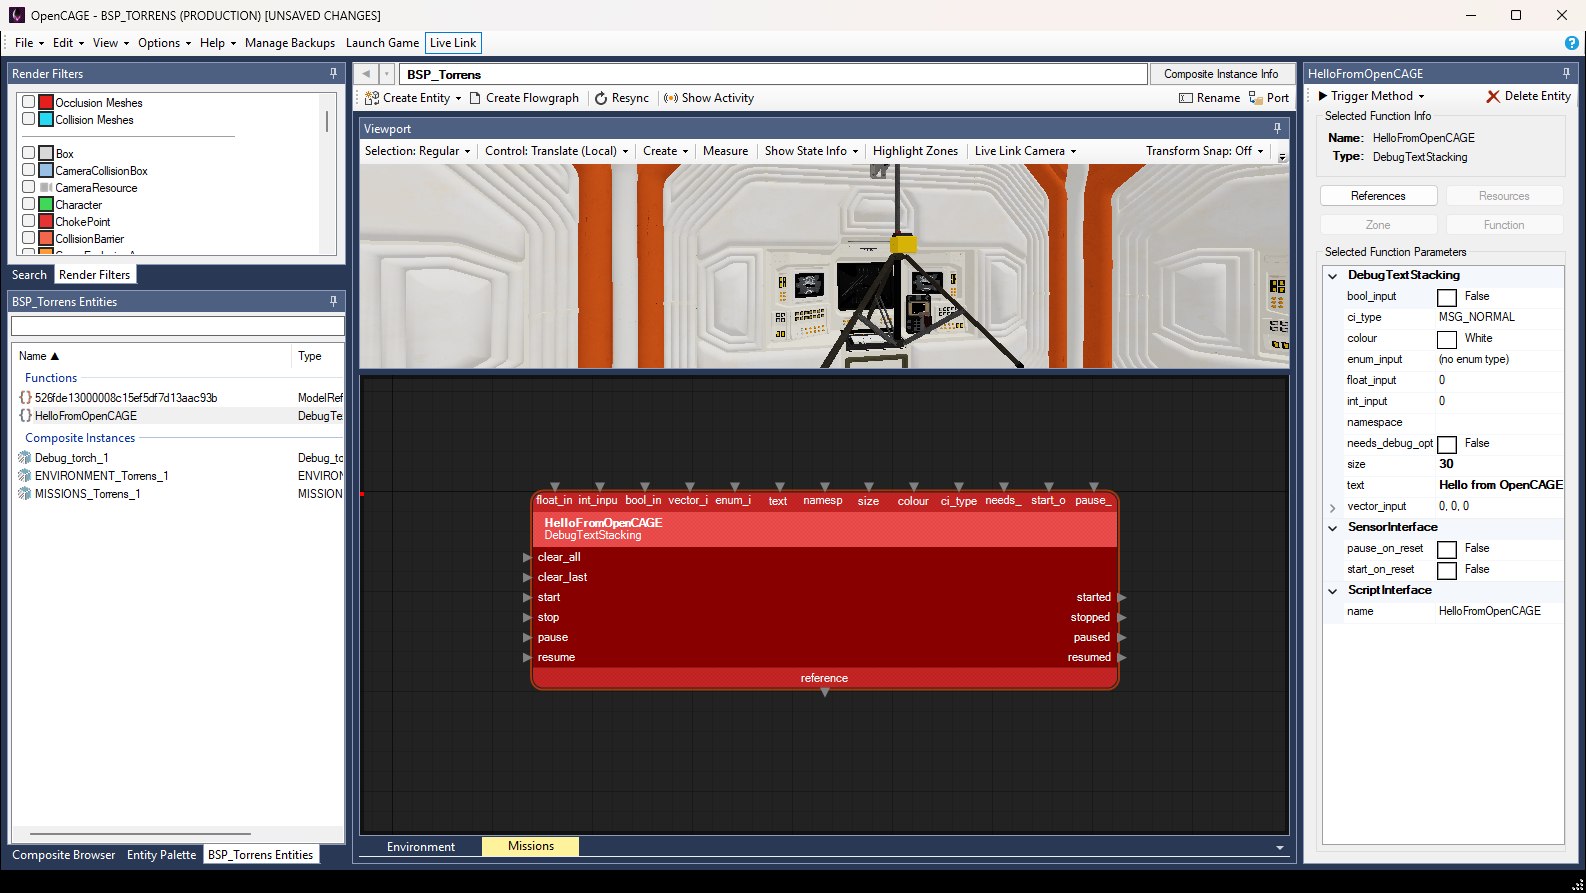Click the Composite Instance Info button
Image resolution: width=1586 pixels, height=893 pixels.
1221,74
